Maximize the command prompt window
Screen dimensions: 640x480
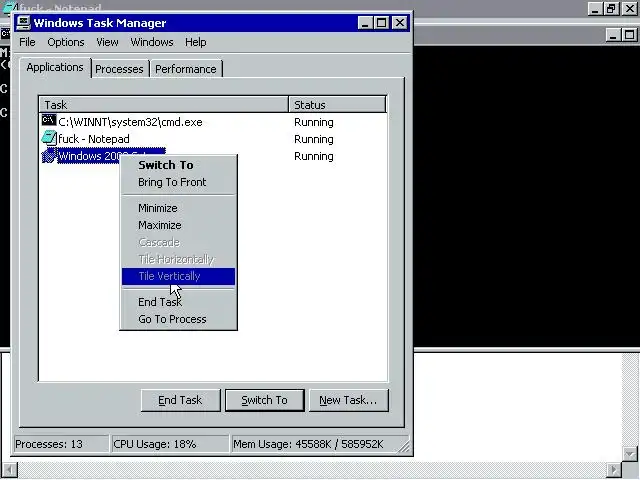[x=629, y=35]
